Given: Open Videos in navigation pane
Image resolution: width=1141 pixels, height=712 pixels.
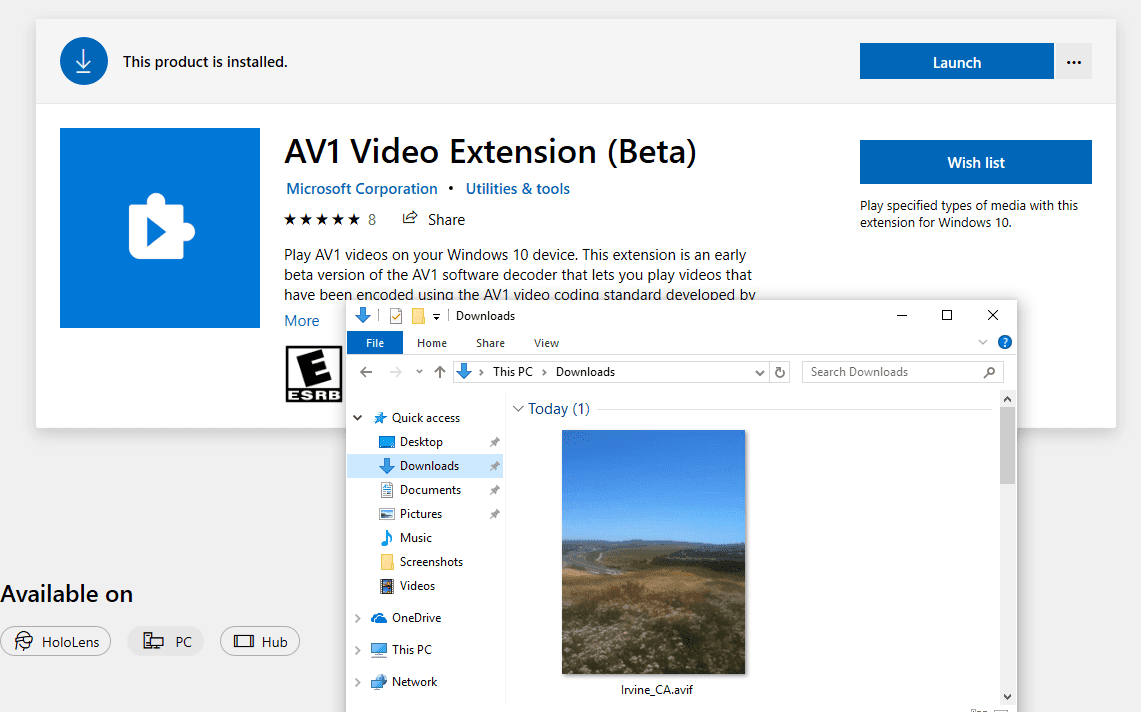Looking at the screenshot, I should click(417, 585).
